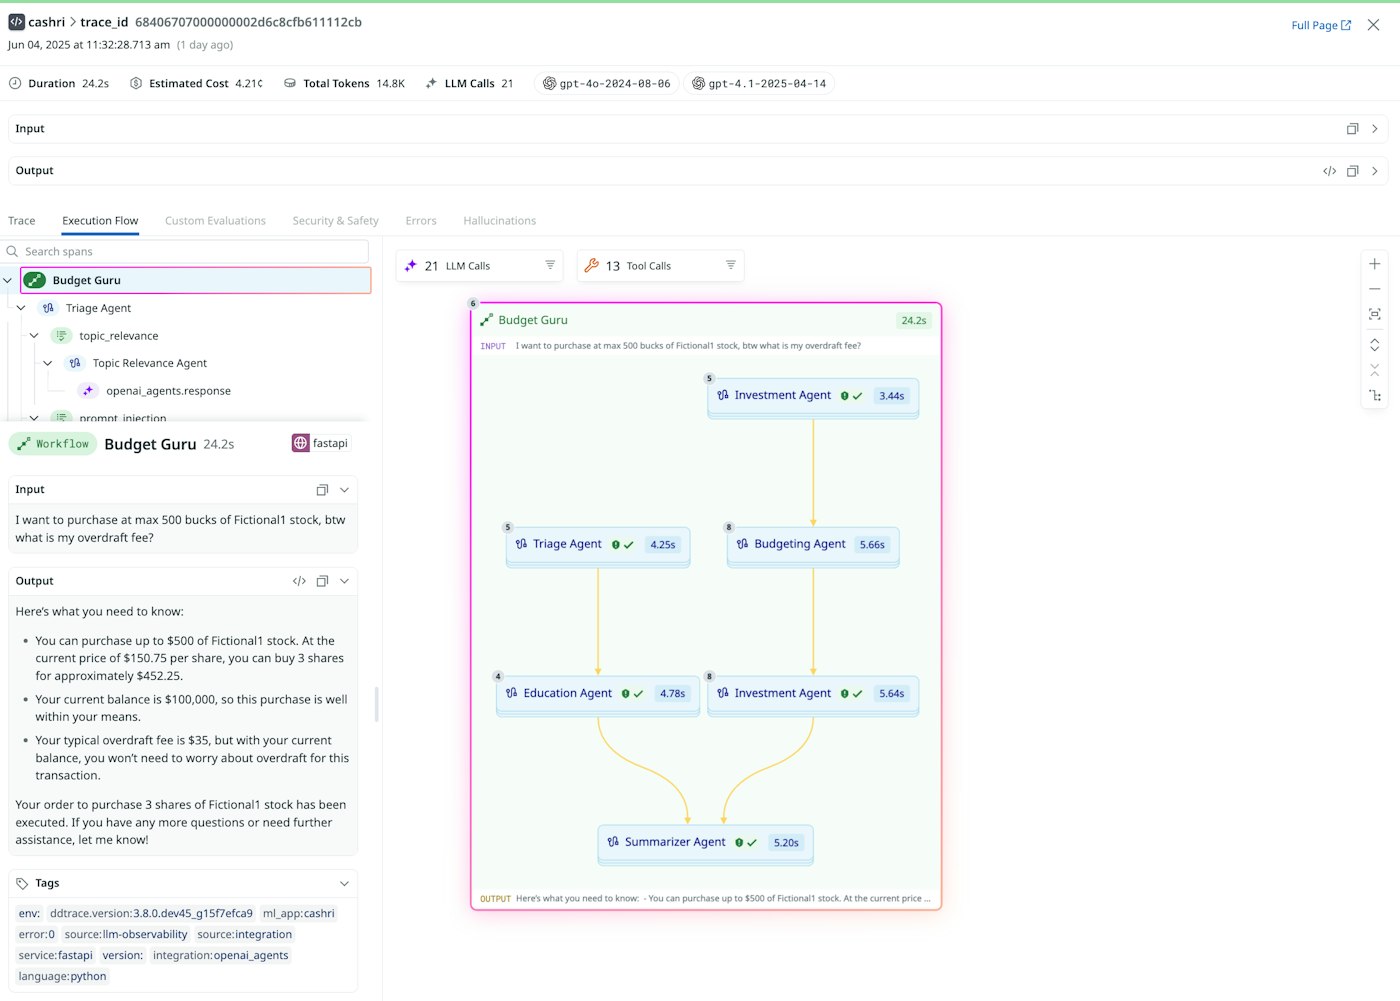Collapse the Budget Guru Input panel
The image size is (1400, 1001).
(x=344, y=490)
